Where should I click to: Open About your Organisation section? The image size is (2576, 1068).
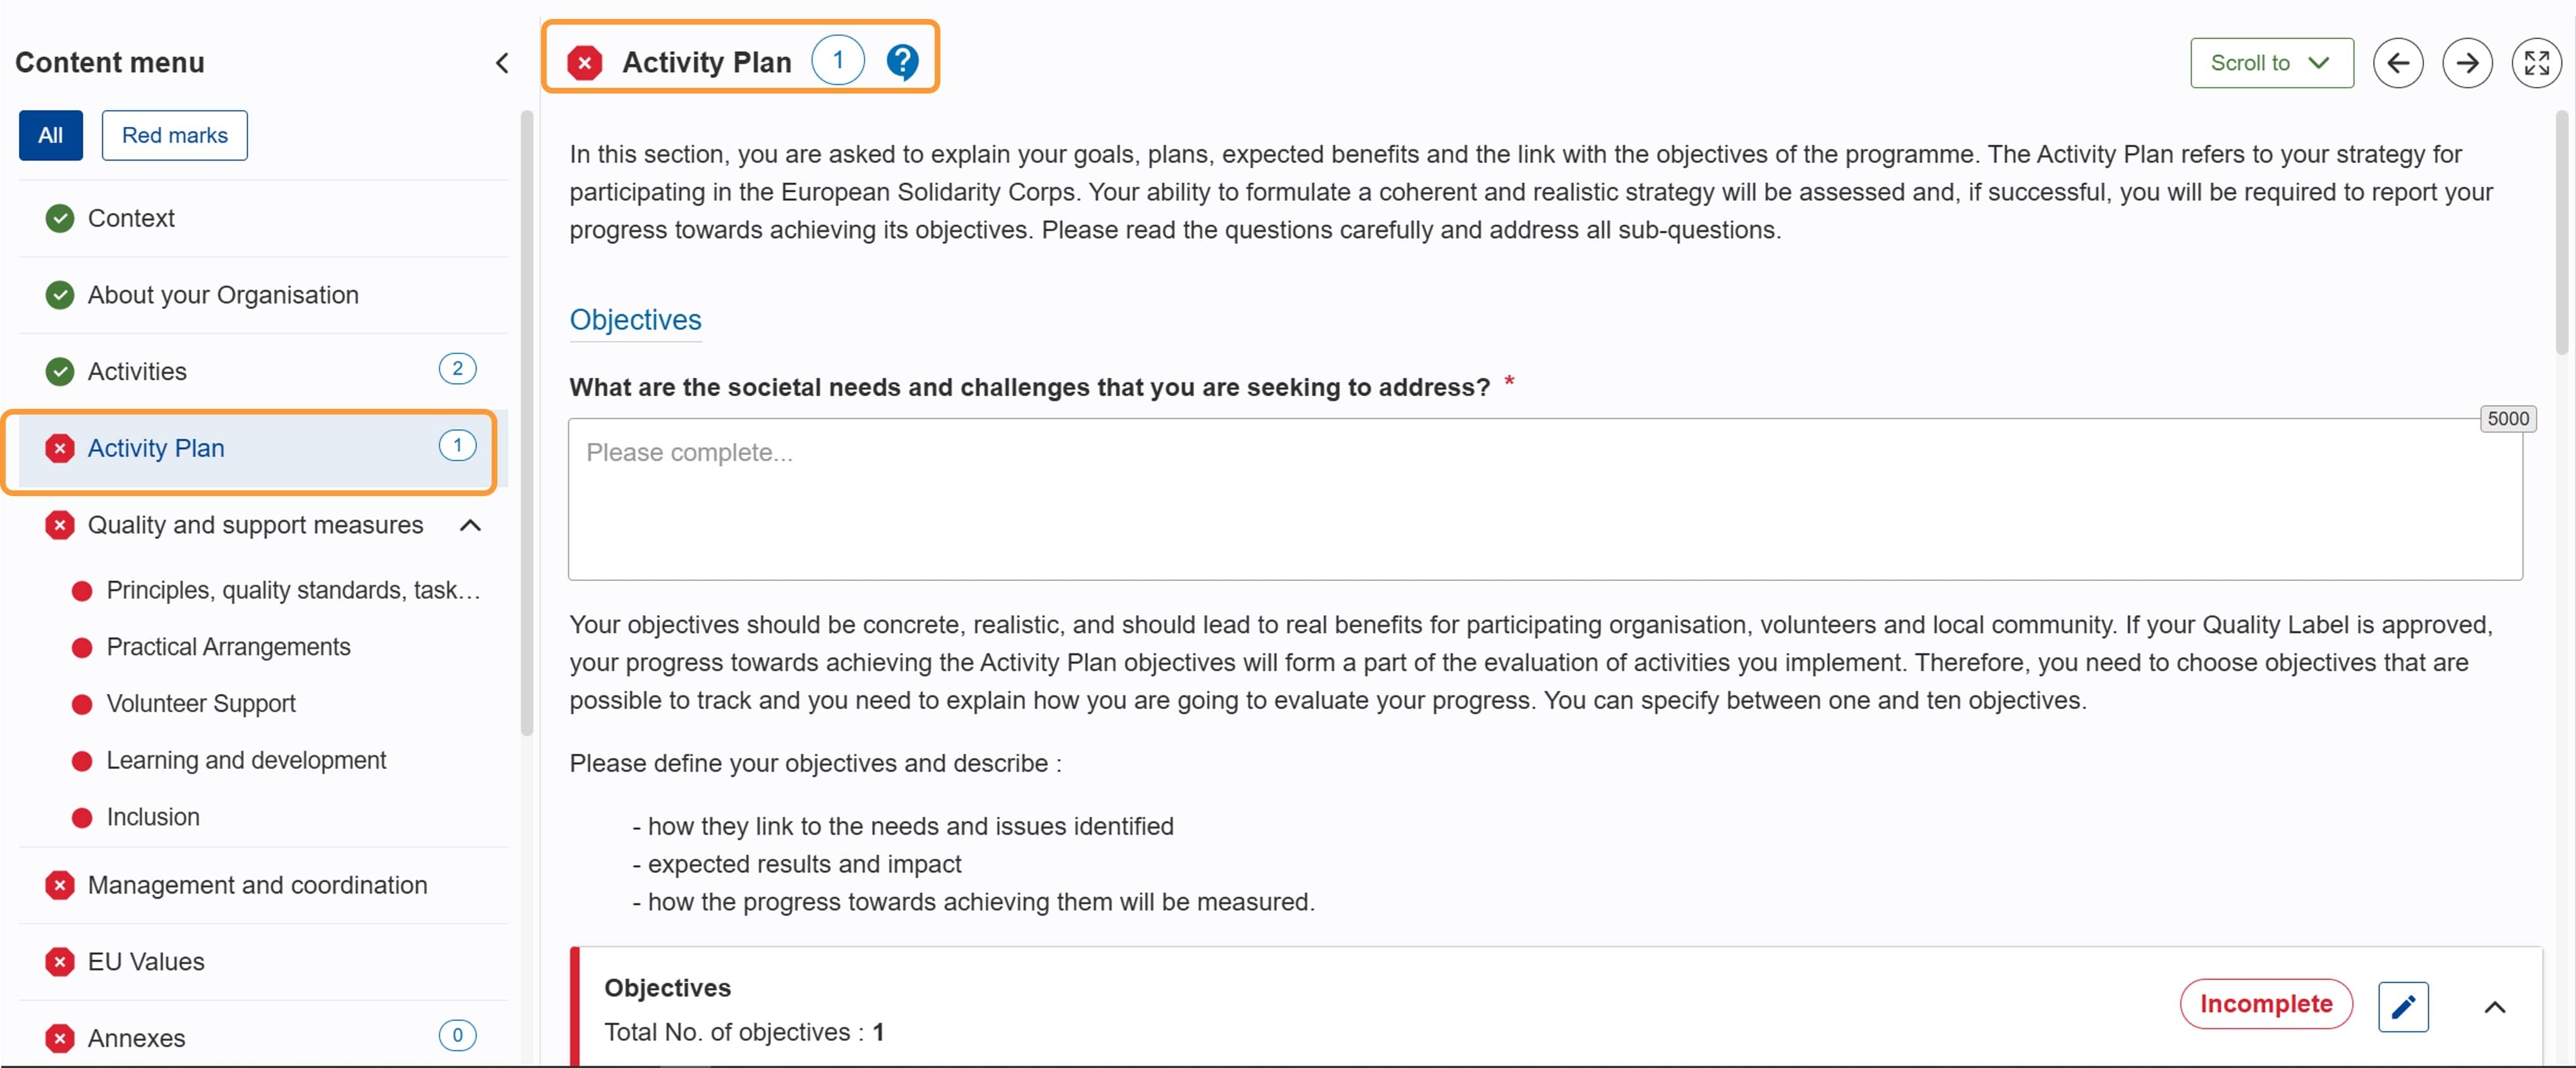pyautogui.click(x=223, y=295)
